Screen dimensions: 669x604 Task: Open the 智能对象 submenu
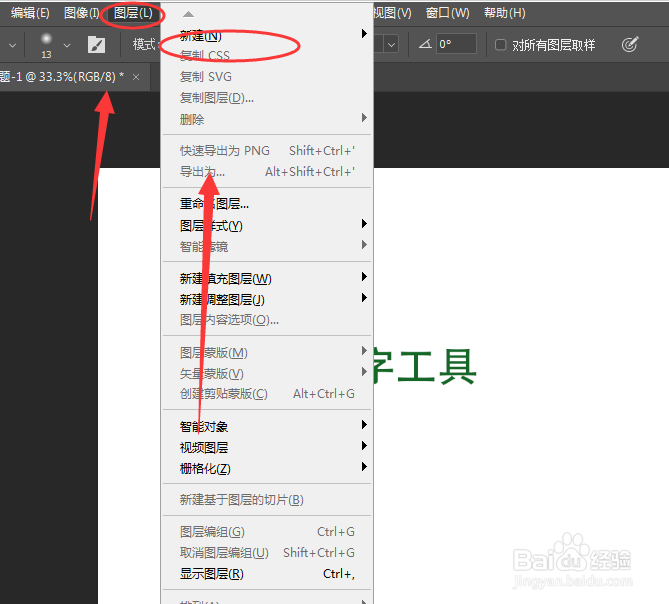pos(267,426)
